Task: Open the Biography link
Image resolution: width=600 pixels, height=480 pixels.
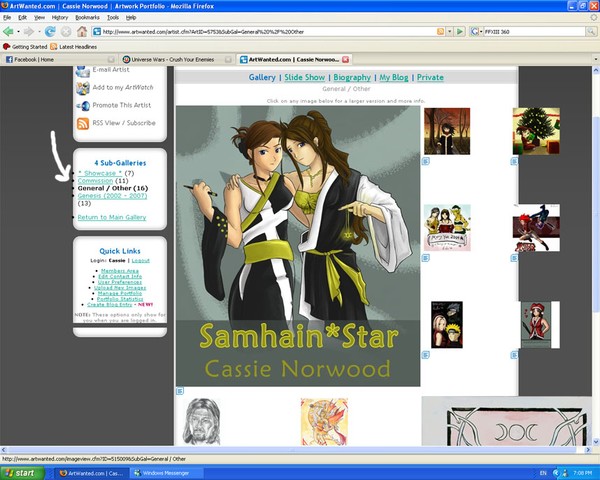Action: point(352,77)
